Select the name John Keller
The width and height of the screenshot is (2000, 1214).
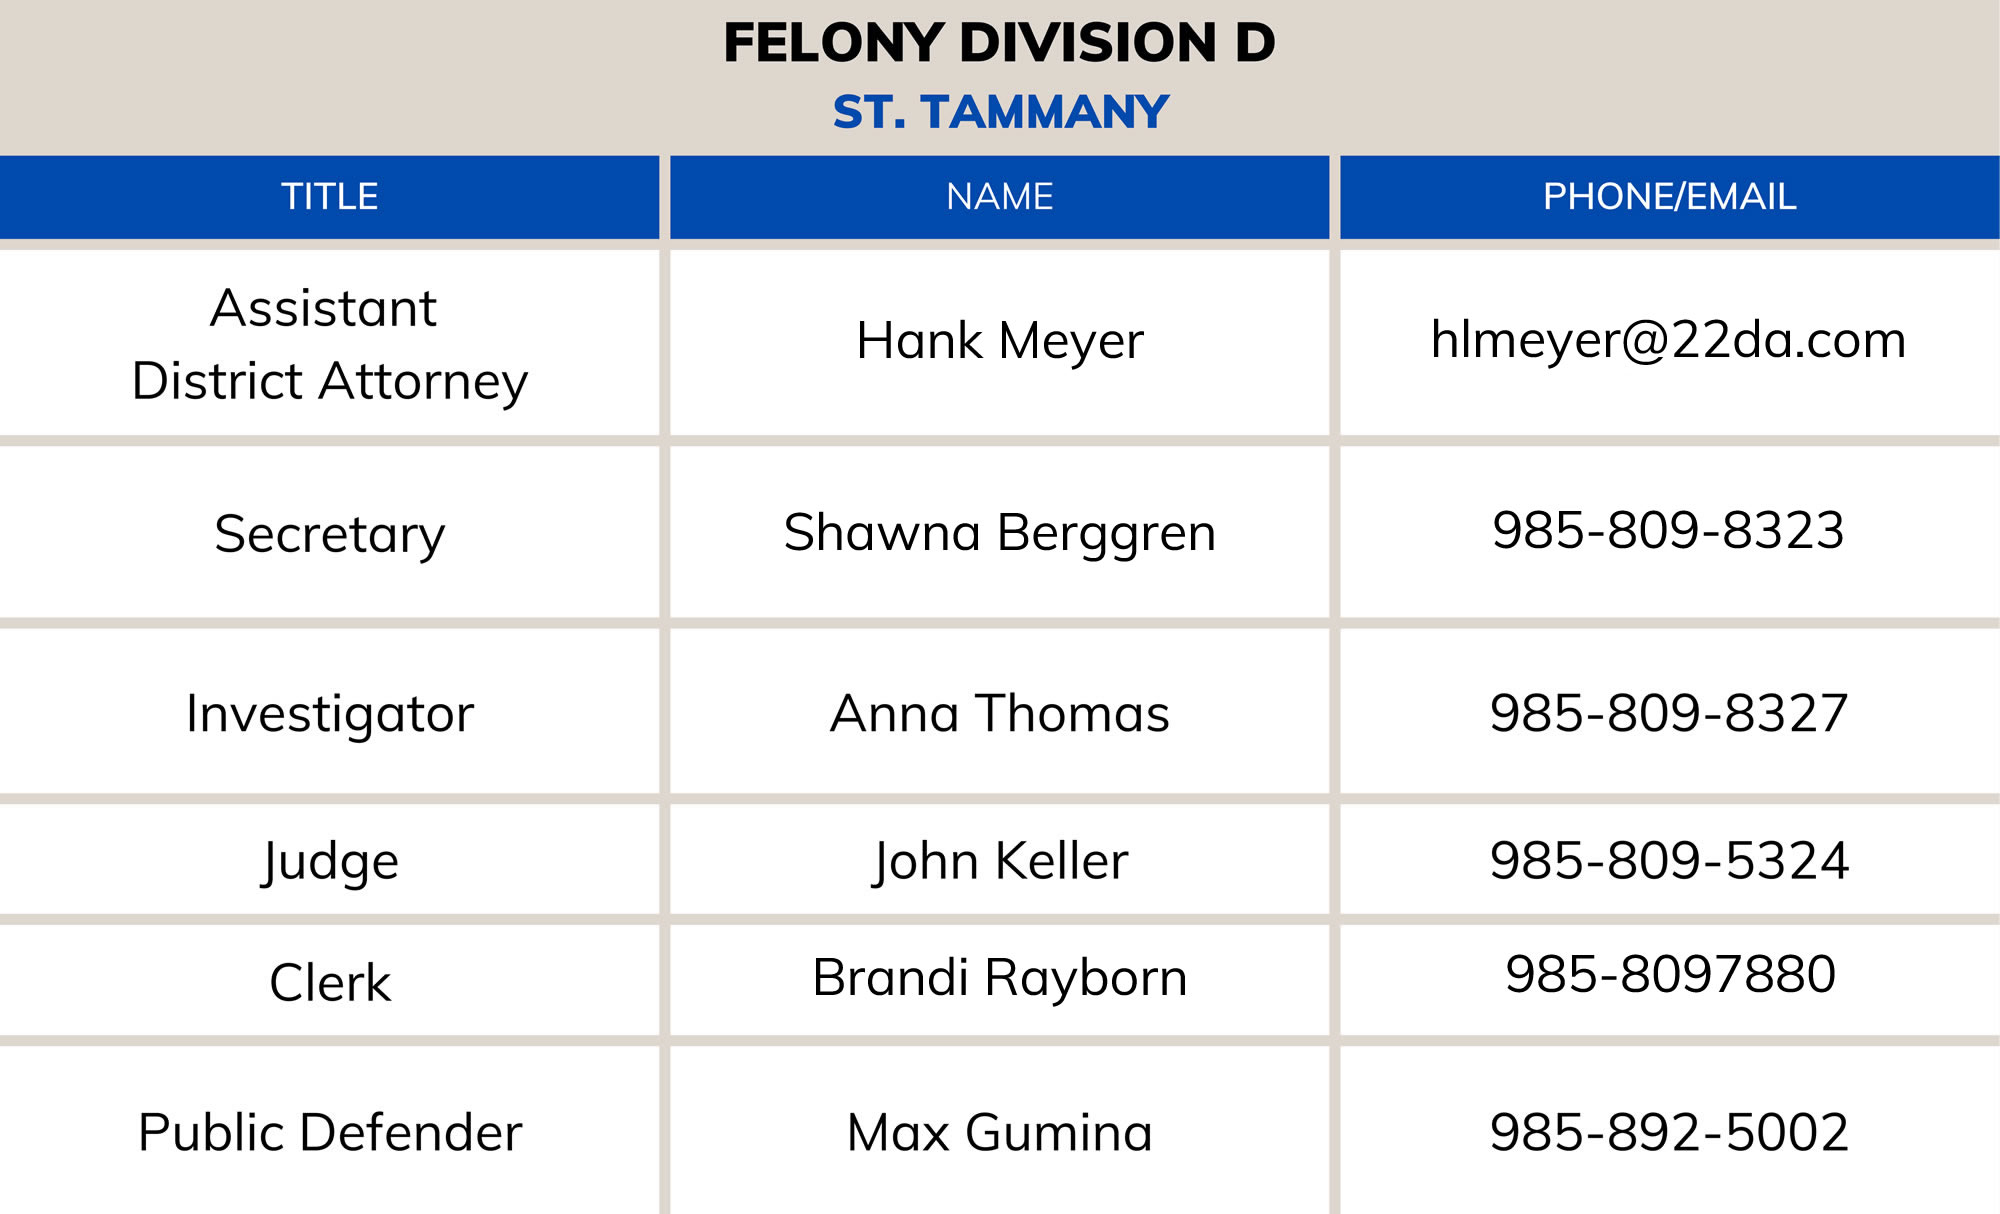tap(999, 861)
